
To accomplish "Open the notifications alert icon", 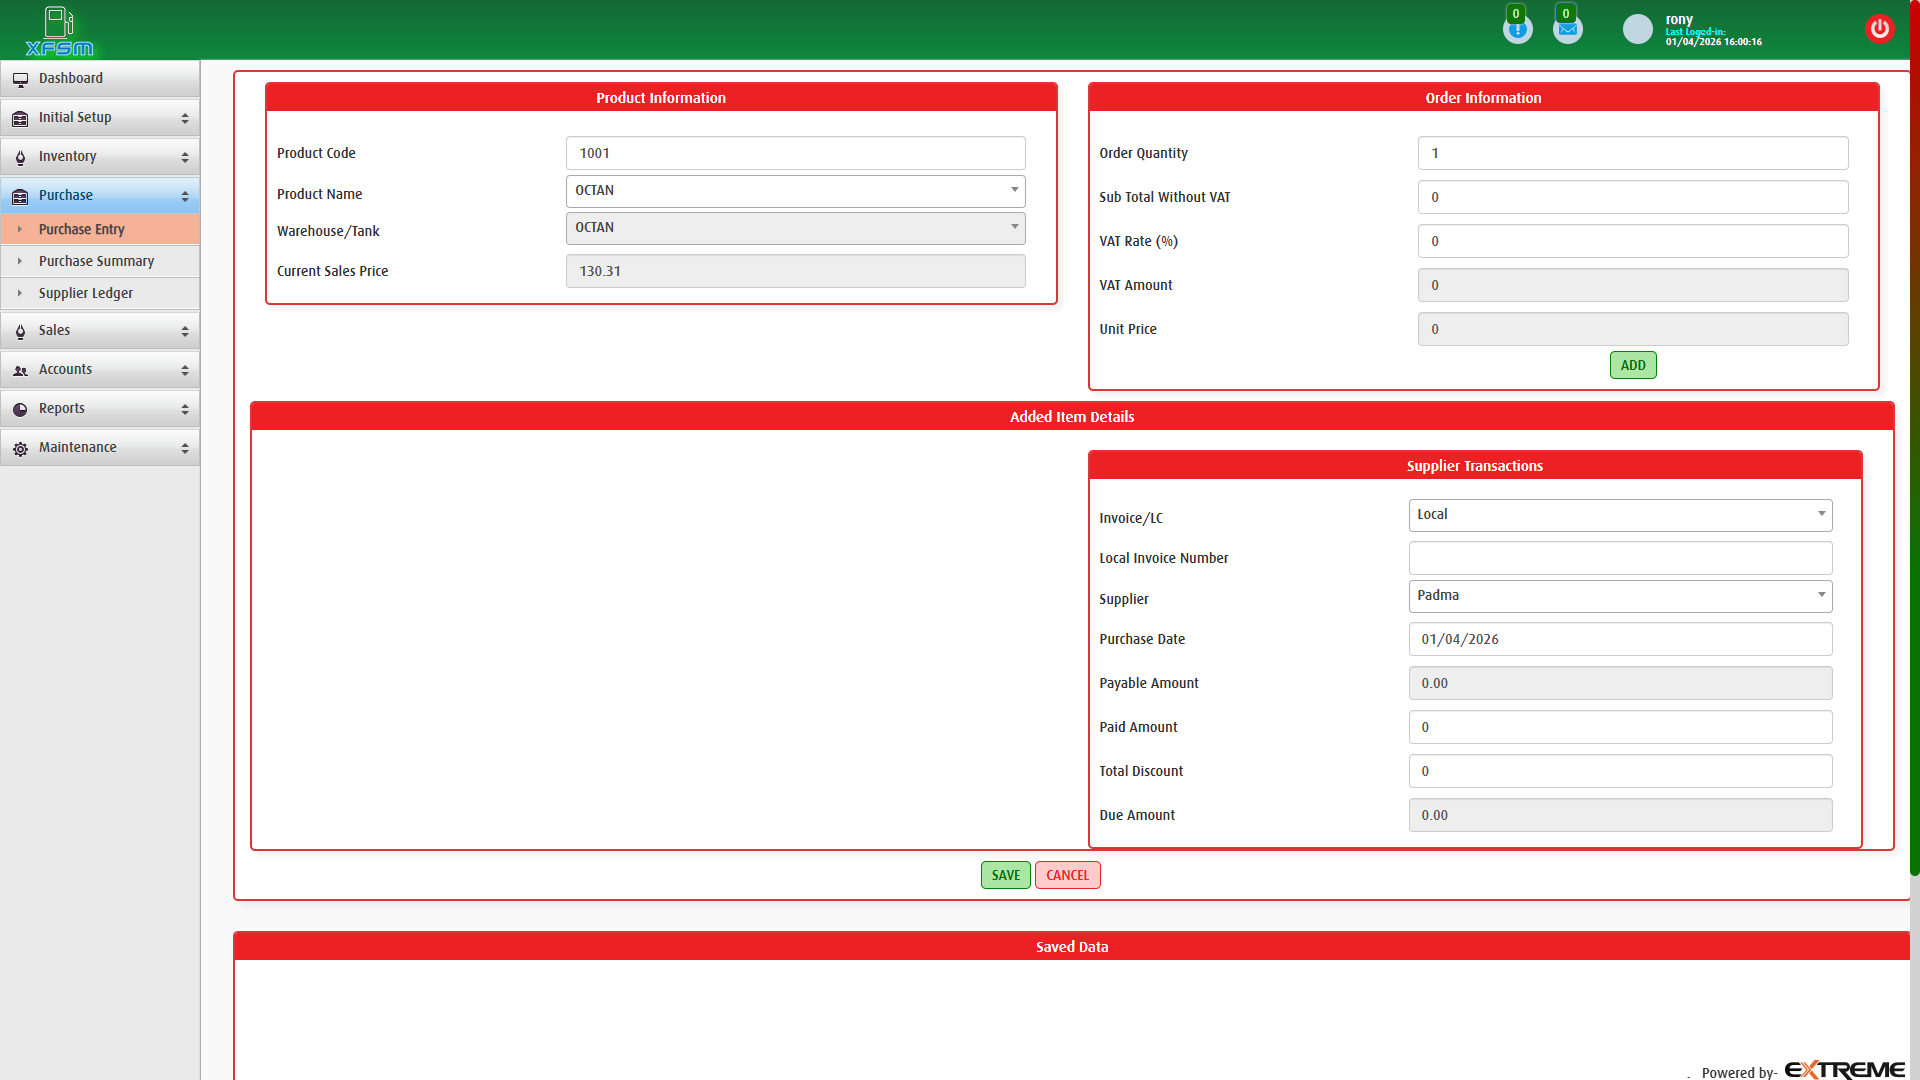I will (x=1517, y=28).
